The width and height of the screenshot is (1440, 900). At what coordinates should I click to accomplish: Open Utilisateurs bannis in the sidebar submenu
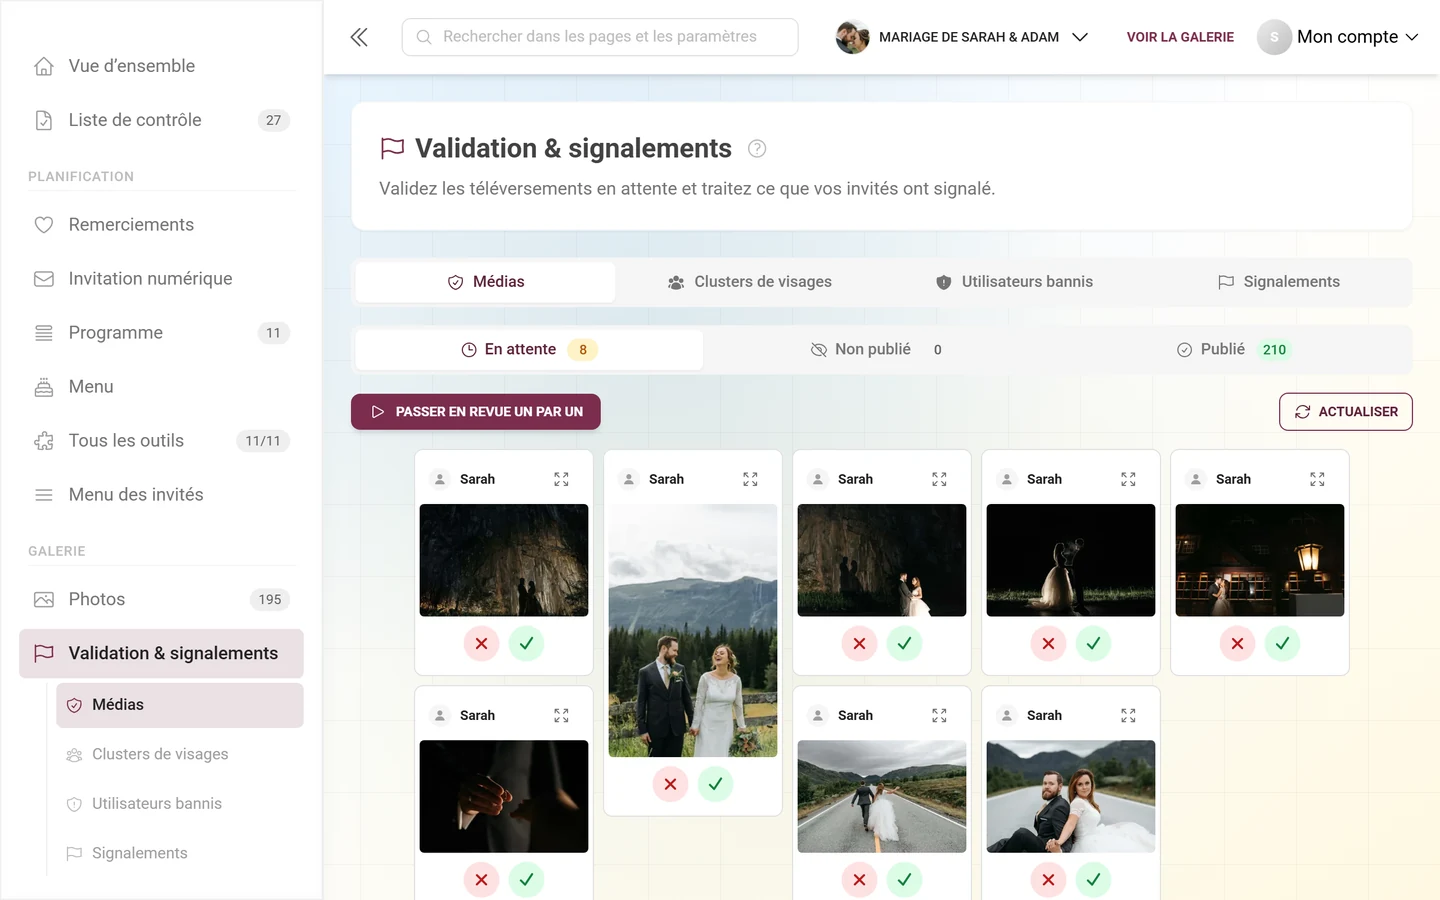pyautogui.click(x=180, y=804)
